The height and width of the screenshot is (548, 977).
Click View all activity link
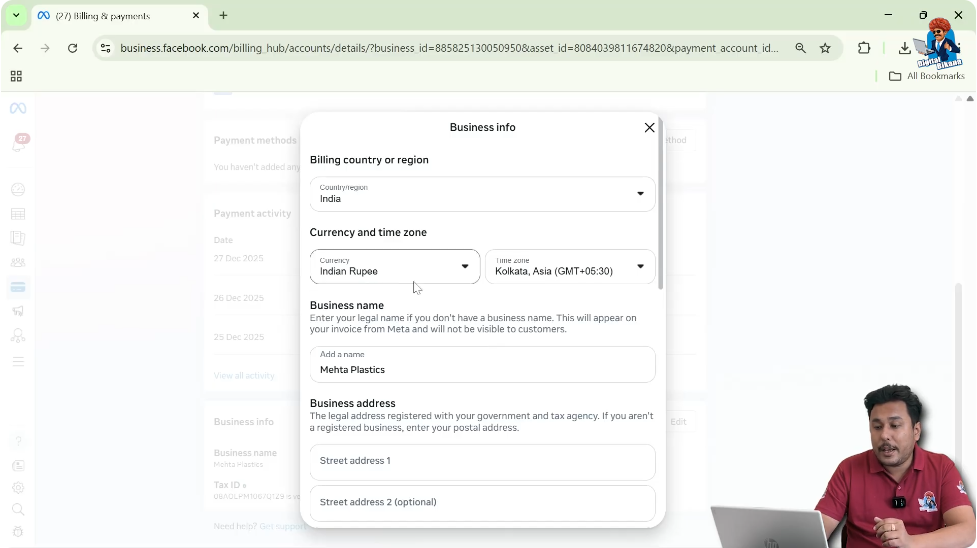[x=244, y=375]
